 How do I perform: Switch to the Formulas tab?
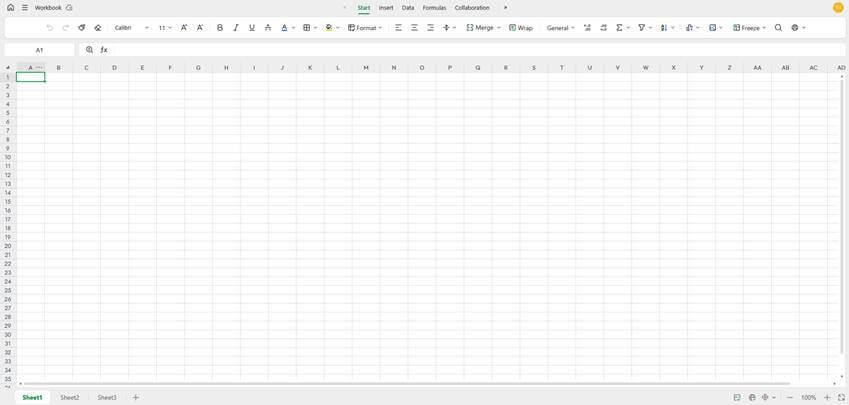click(434, 8)
